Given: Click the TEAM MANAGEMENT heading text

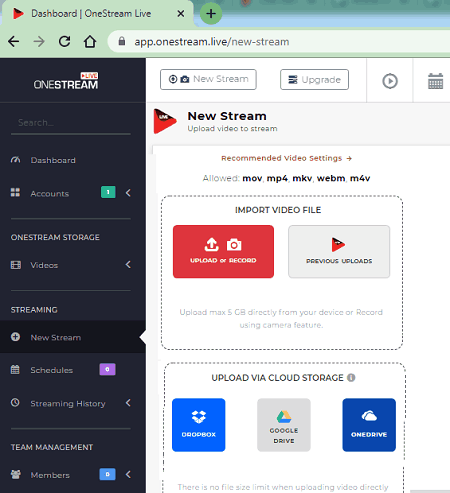Looking at the screenshot, I should [x=52, y=447].
